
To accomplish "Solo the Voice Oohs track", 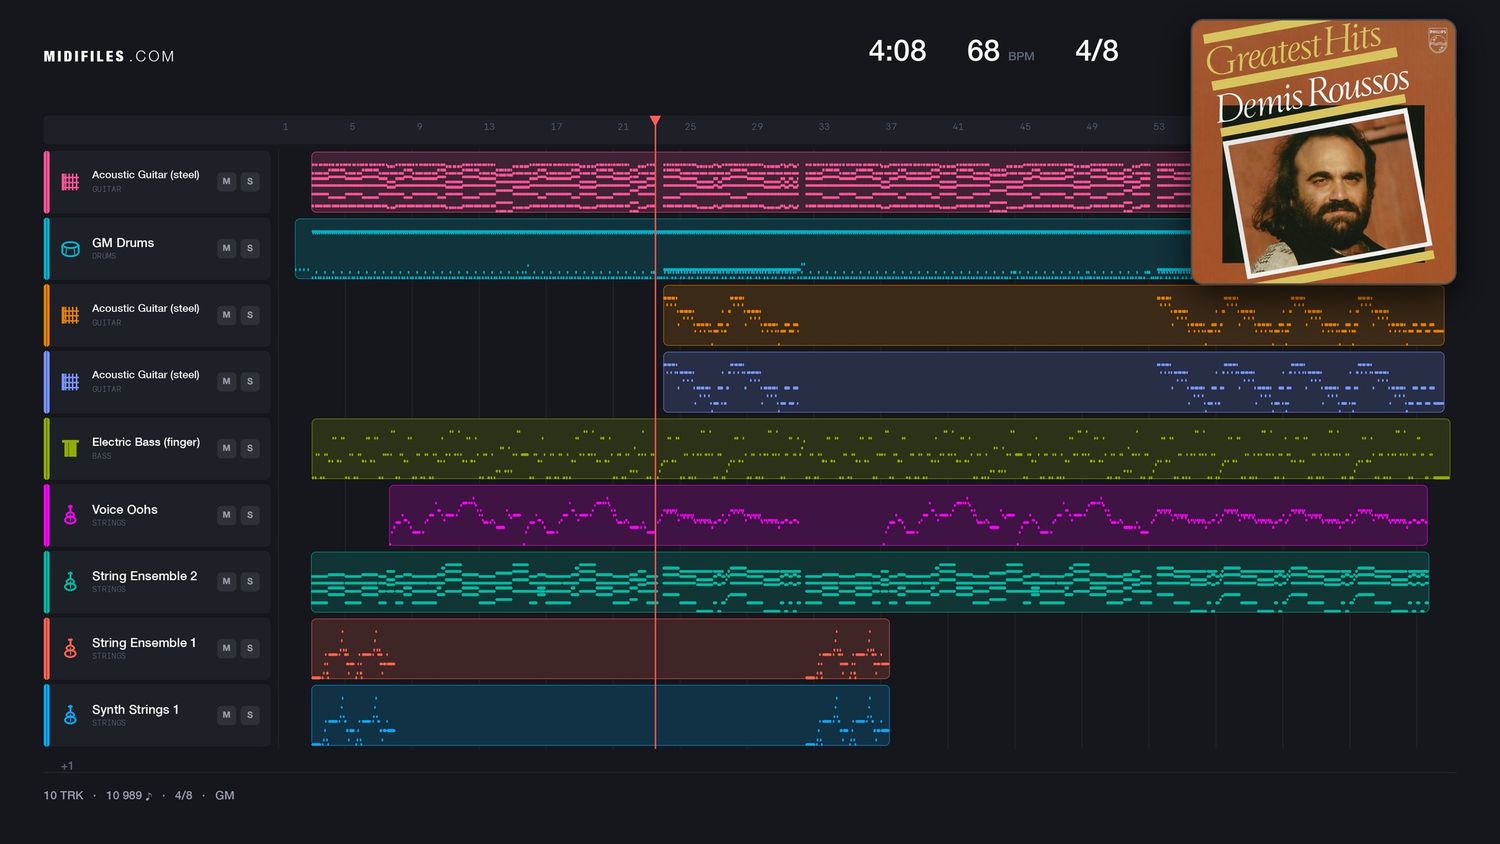I will [250, 515].
